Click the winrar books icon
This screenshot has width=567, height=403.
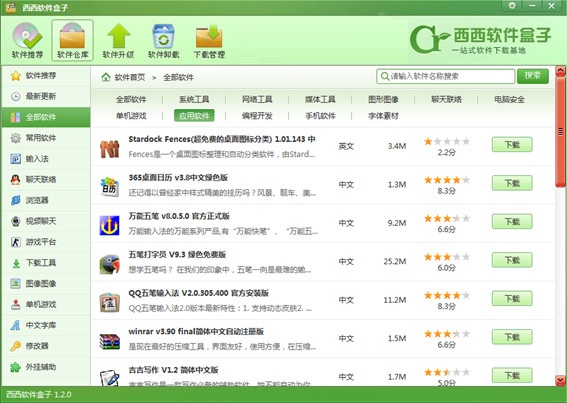(110, 341)
